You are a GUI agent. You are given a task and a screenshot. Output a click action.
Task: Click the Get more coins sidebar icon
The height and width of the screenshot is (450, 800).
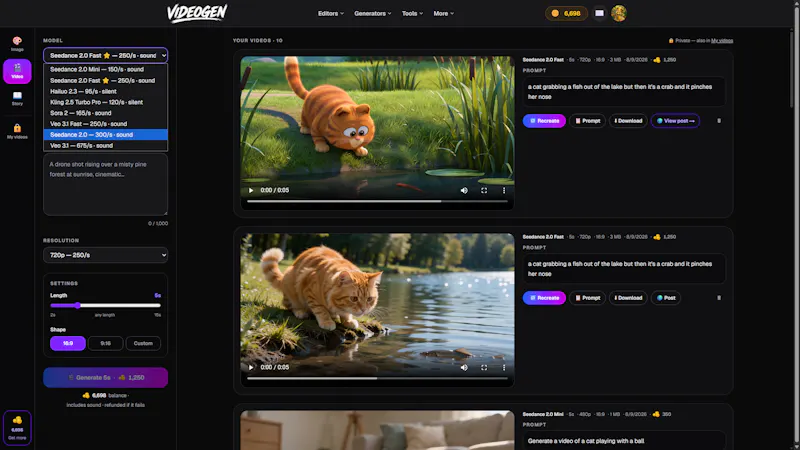tap(17, 428)
